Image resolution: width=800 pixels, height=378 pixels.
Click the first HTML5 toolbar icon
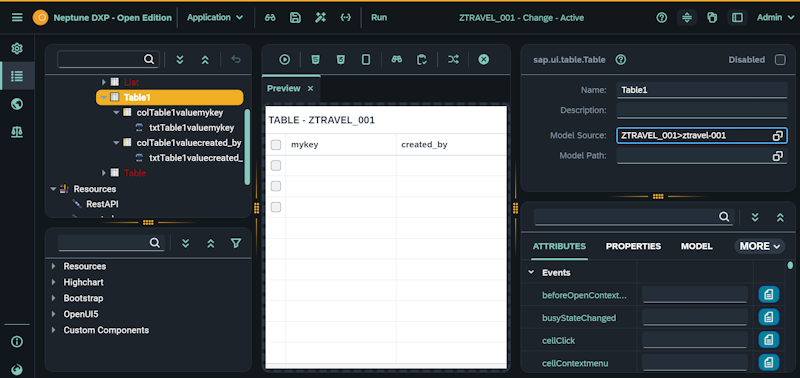pos(316,60)
